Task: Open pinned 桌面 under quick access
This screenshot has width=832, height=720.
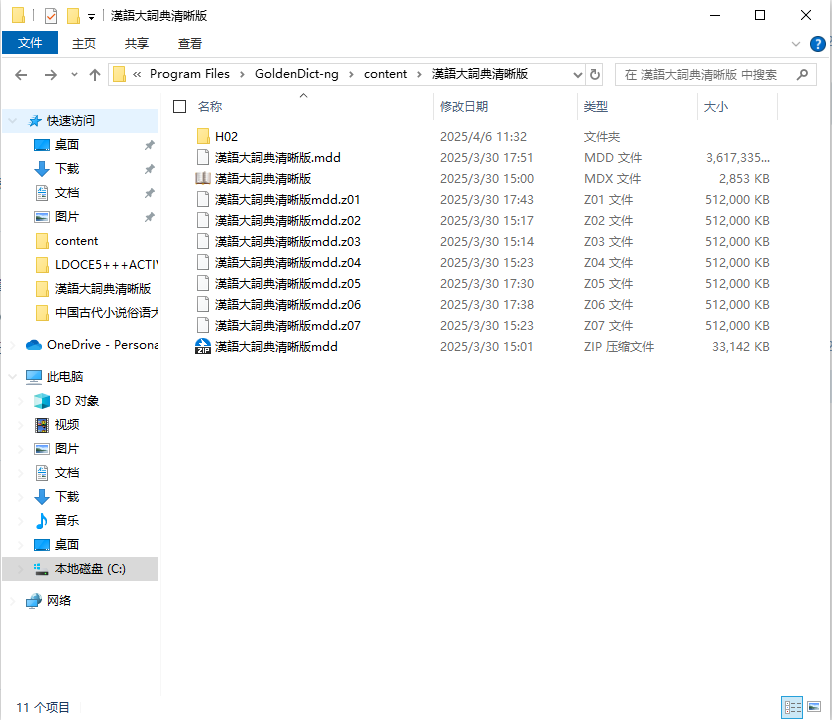Action: [x=67, y=145]
